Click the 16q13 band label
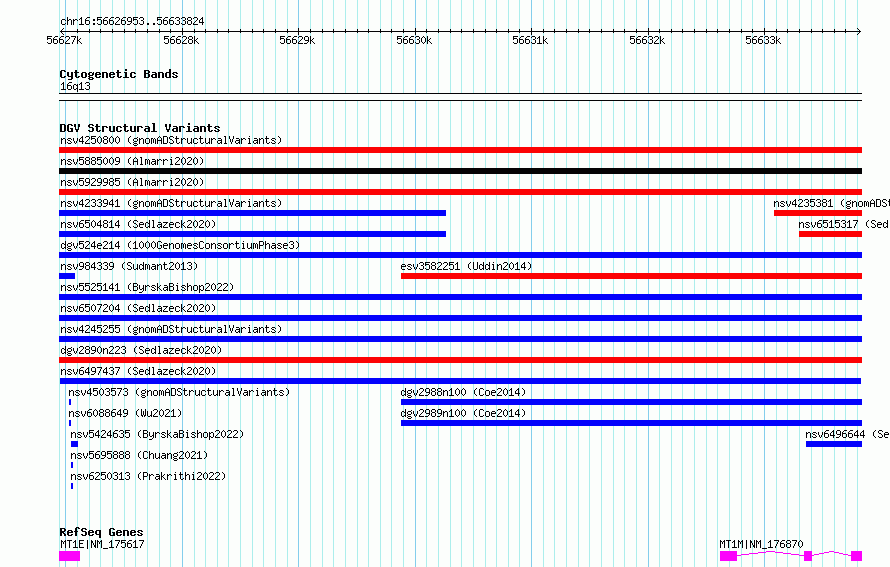The height and width of the screenshot is (567, 890). pos(75,87)
